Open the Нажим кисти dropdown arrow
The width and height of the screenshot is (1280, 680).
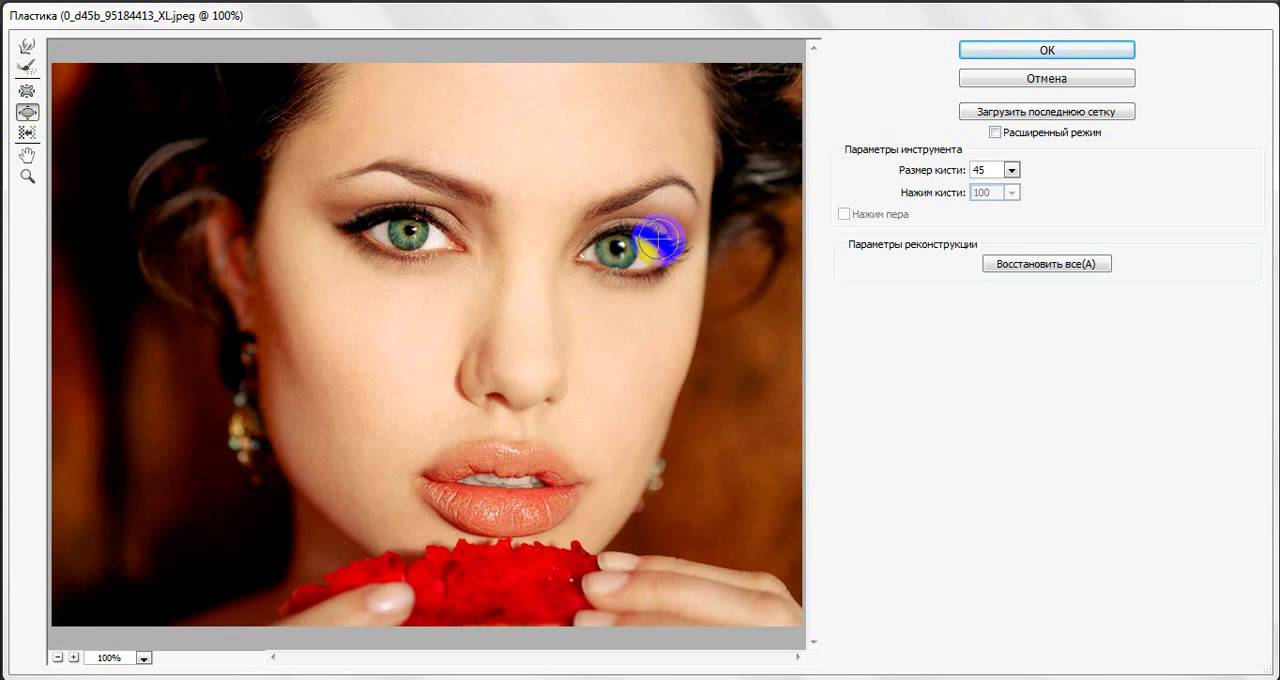click(x=1012, y=192)
